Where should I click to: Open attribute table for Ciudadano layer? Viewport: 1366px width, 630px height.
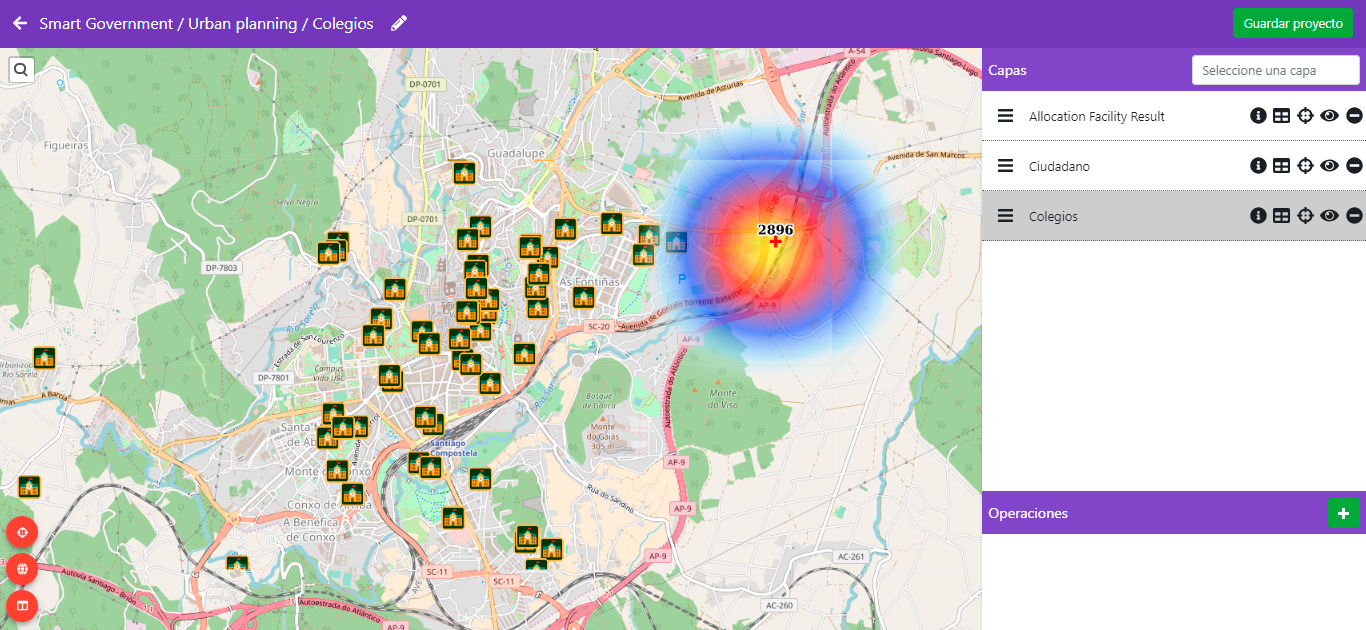pos(1281,166)
